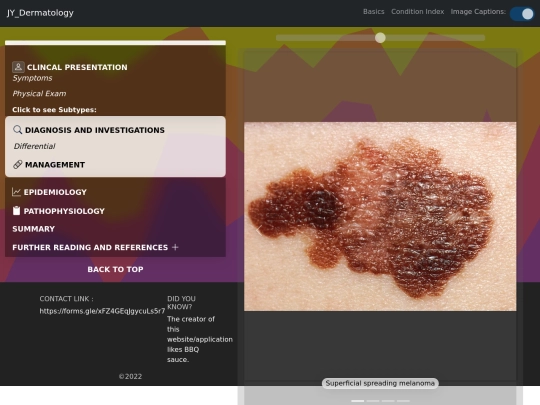The height and width of the screenshot is (405, 540).
Task: Click the bandage icon next to Management
Action: (18, 165)
